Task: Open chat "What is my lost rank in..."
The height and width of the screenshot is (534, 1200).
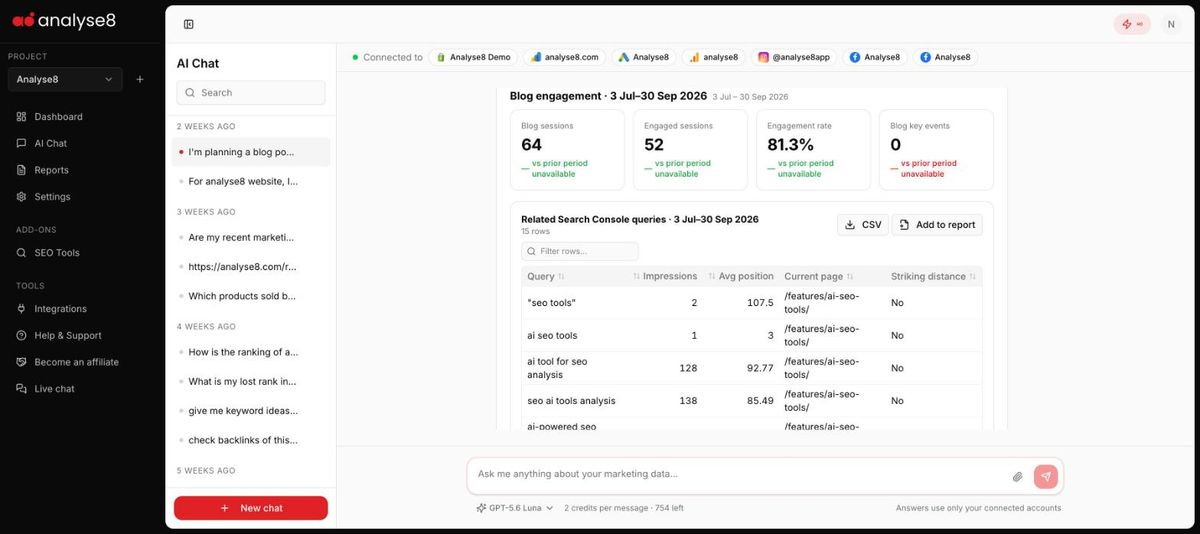Action: (251, 381)
